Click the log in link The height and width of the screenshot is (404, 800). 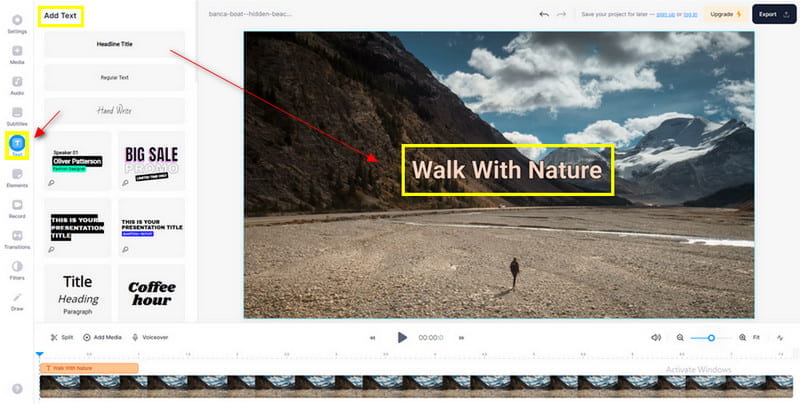[690, 14]
